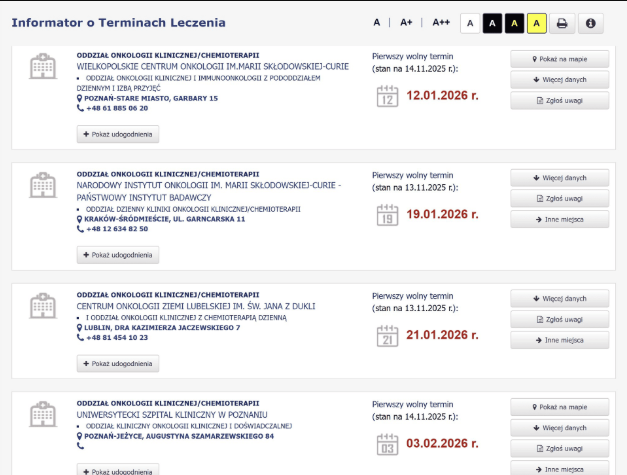
Task: Click 'Pokaż na mapie' for Poznań-Stare Miasto
Action: tap(559, 59)
